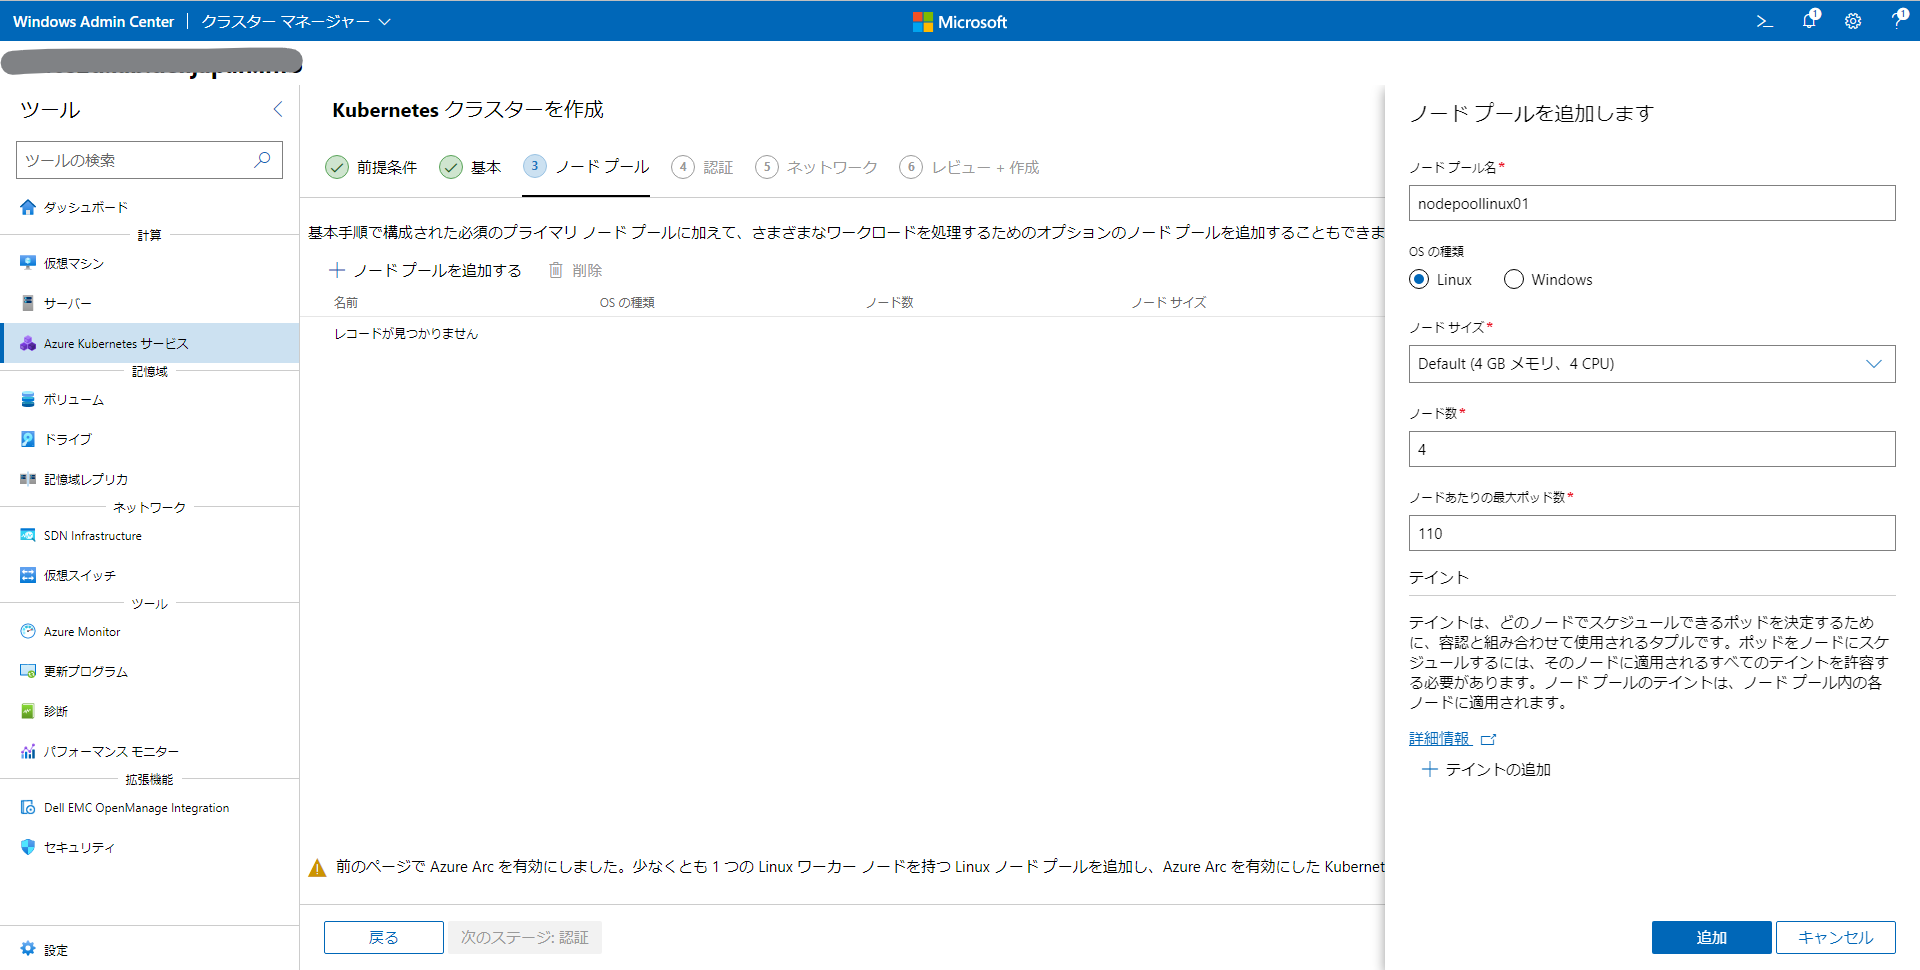This screenshot has height=970, width=1920.
Task: Click the plus icon for ノード プールを追加する
Action: [x=337, y=270]
